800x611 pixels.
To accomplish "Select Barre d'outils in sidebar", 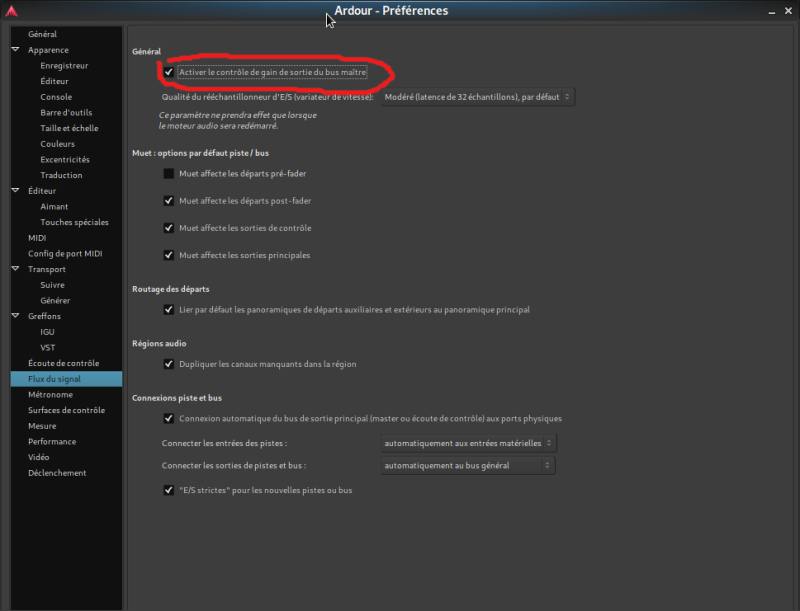I will (66, 112).
